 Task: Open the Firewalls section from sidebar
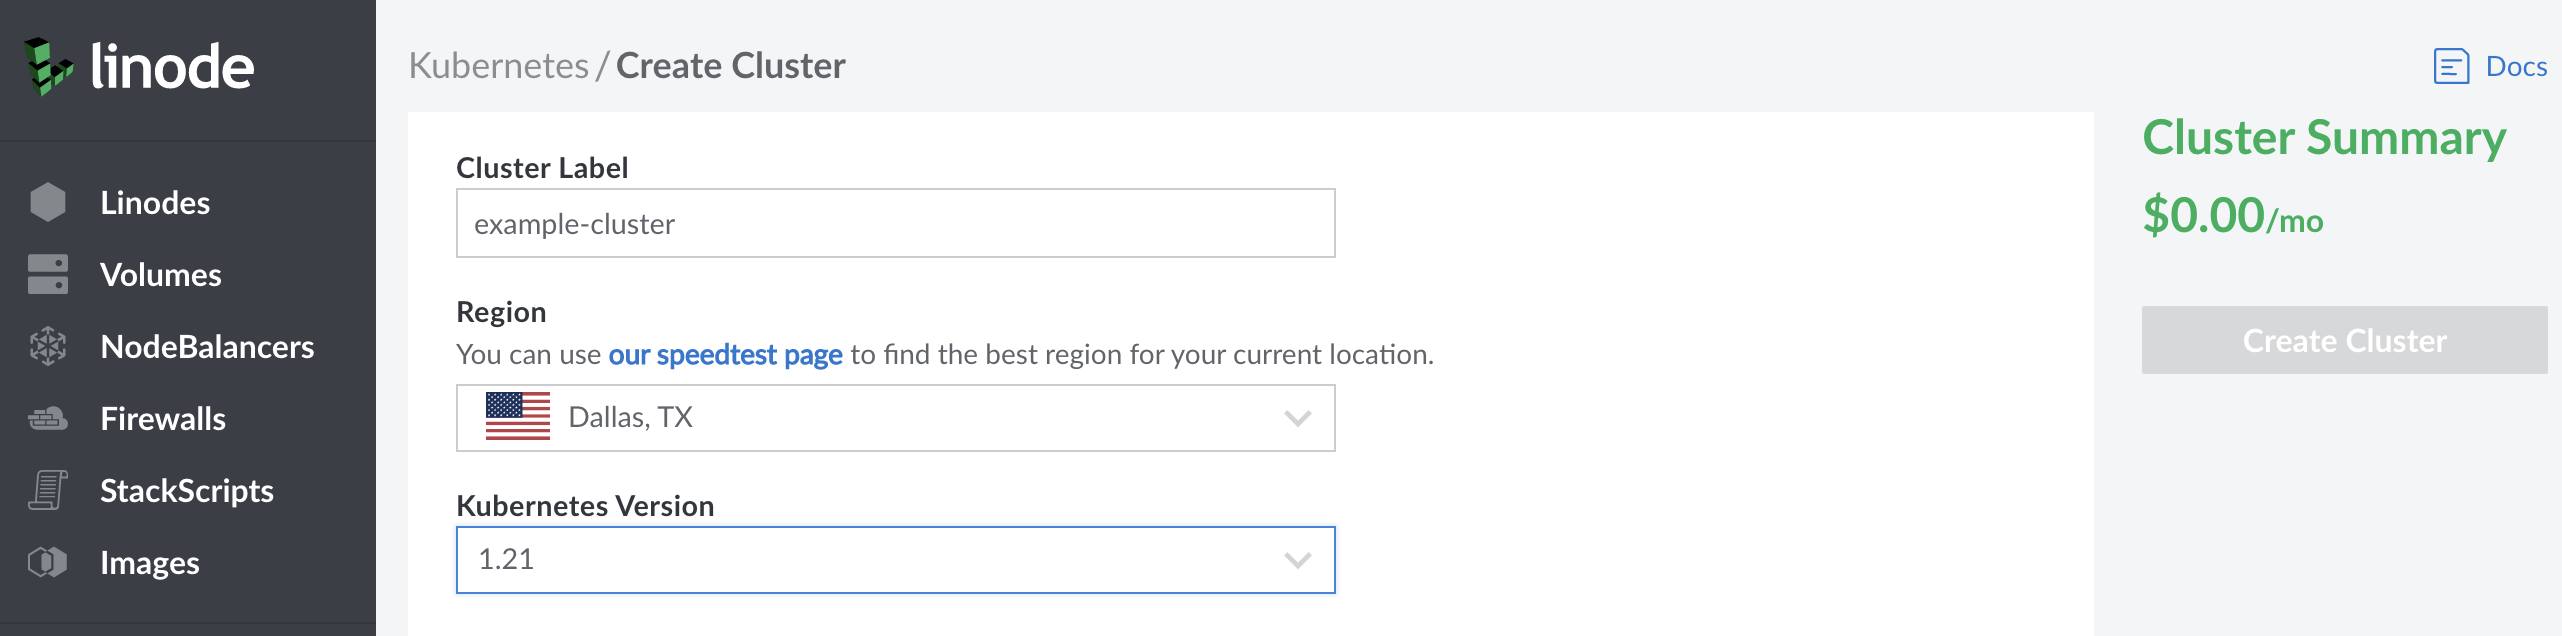click(x=163, y=419)
